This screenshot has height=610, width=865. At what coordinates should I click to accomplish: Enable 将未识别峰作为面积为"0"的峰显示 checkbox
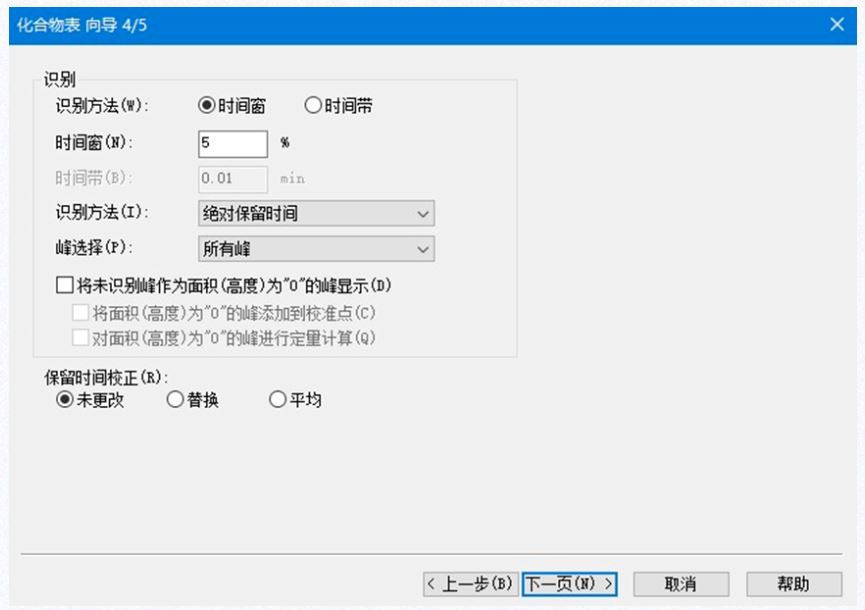(66, 285)
